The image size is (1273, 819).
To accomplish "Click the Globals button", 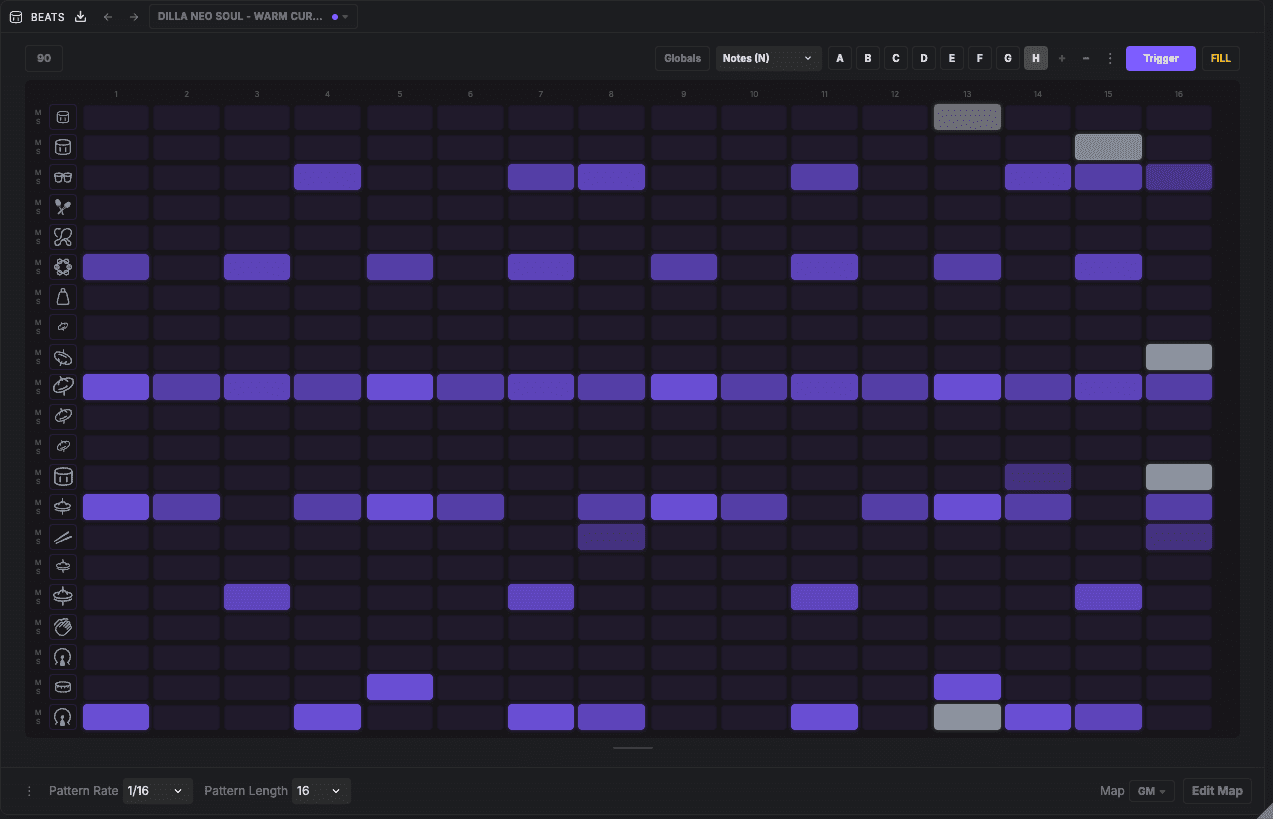I will [x=683, y=58].
